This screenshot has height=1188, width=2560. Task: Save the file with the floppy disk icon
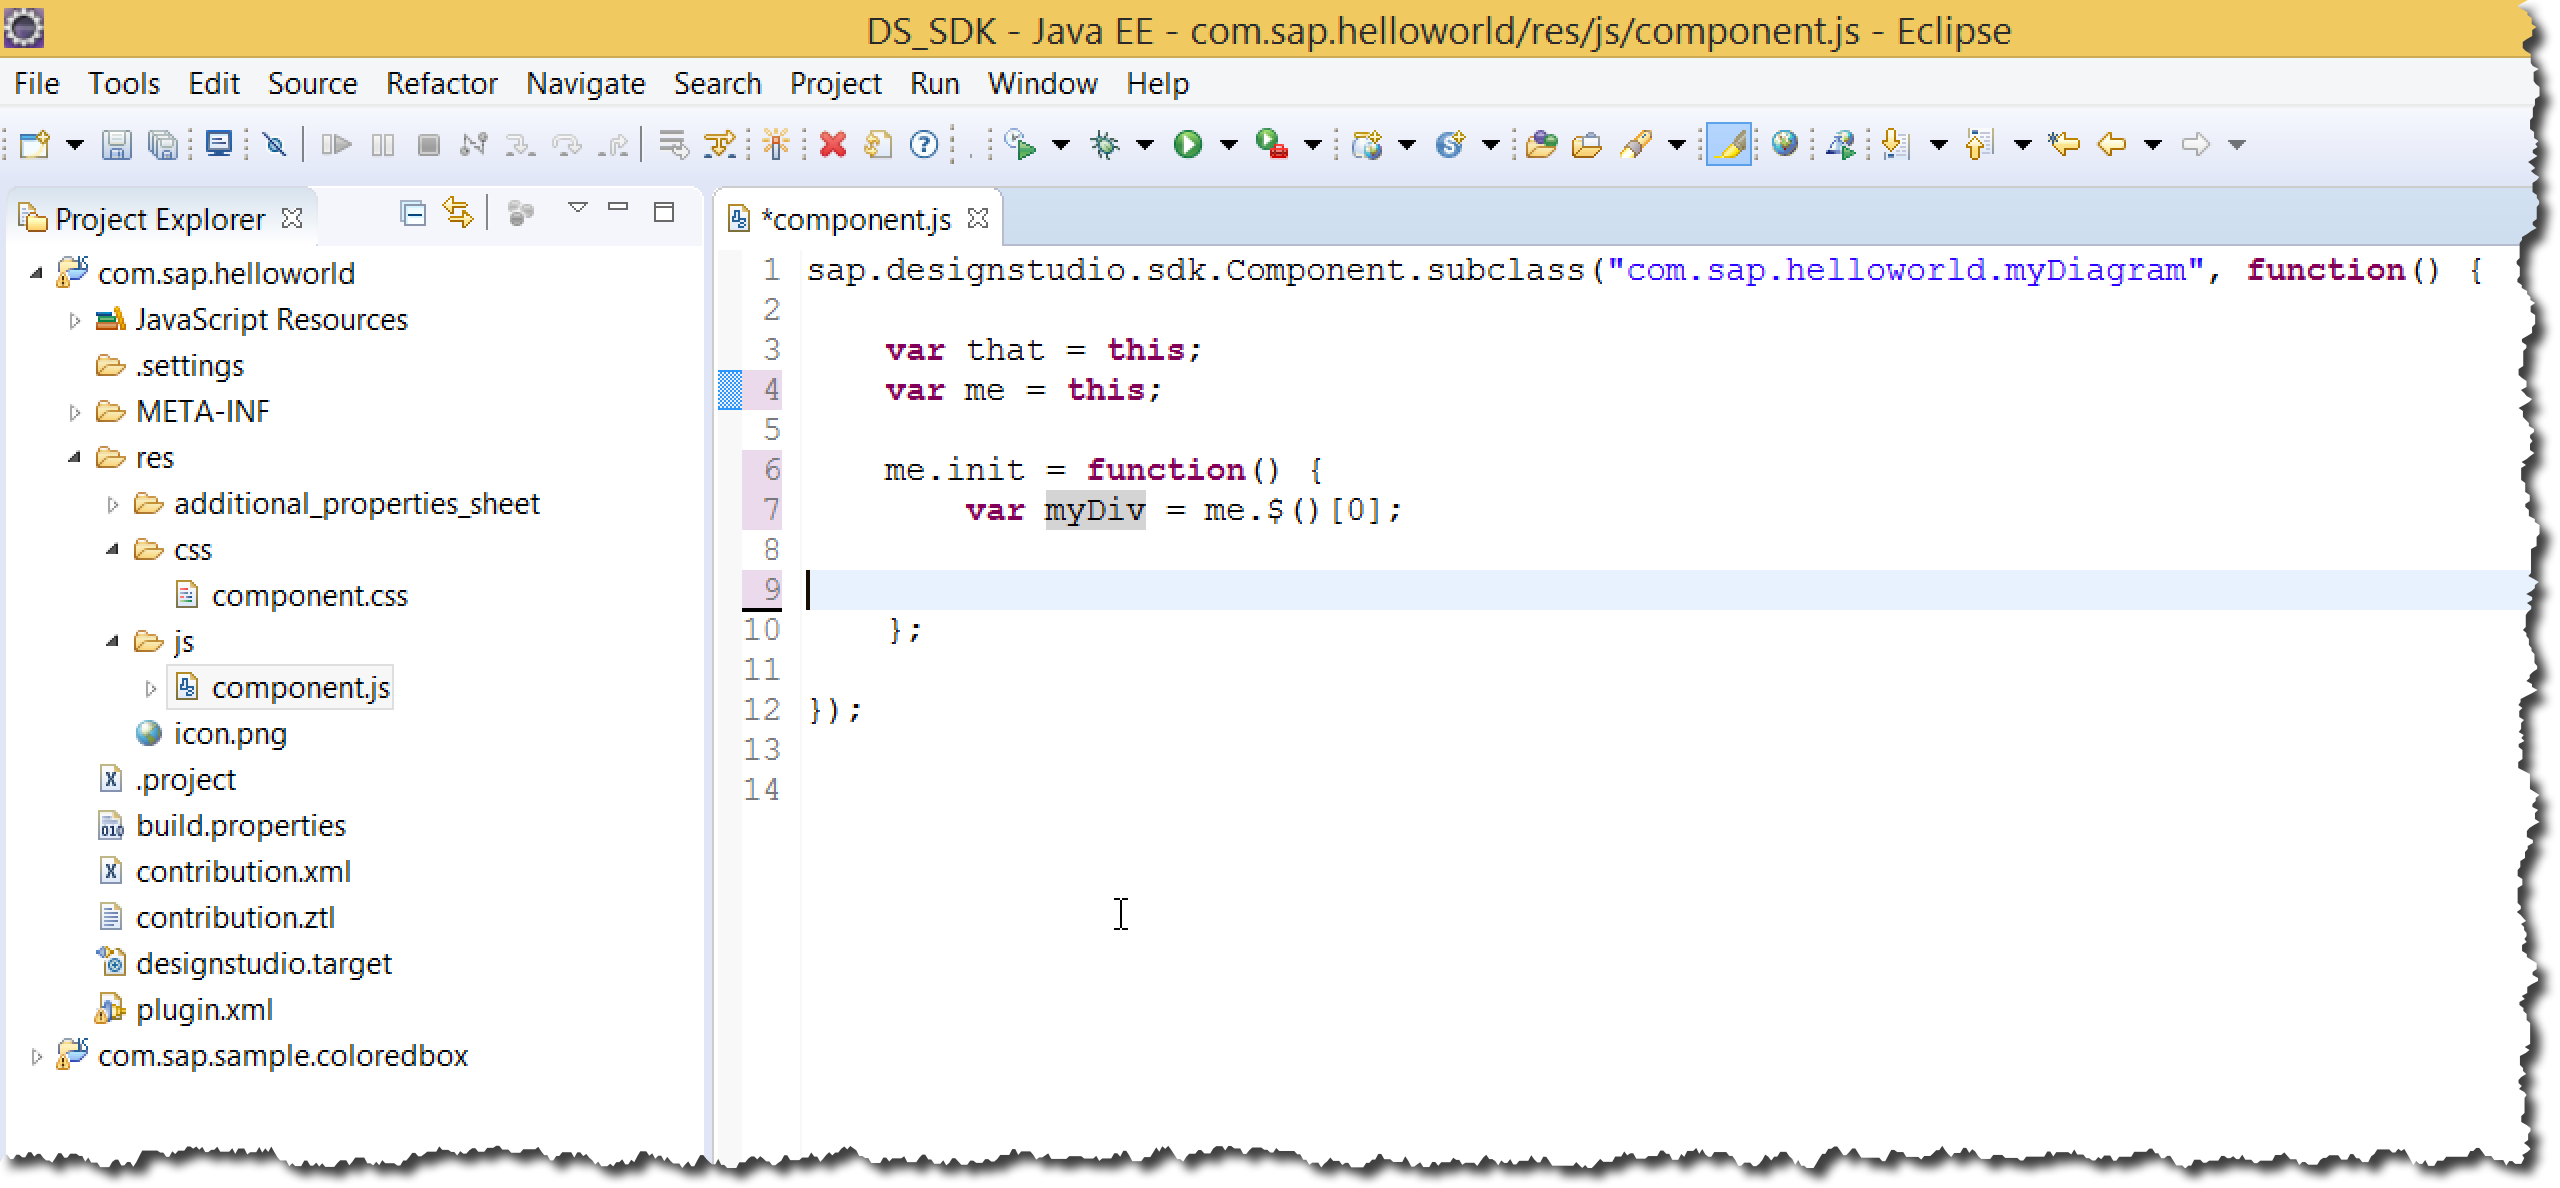(117, 145)
